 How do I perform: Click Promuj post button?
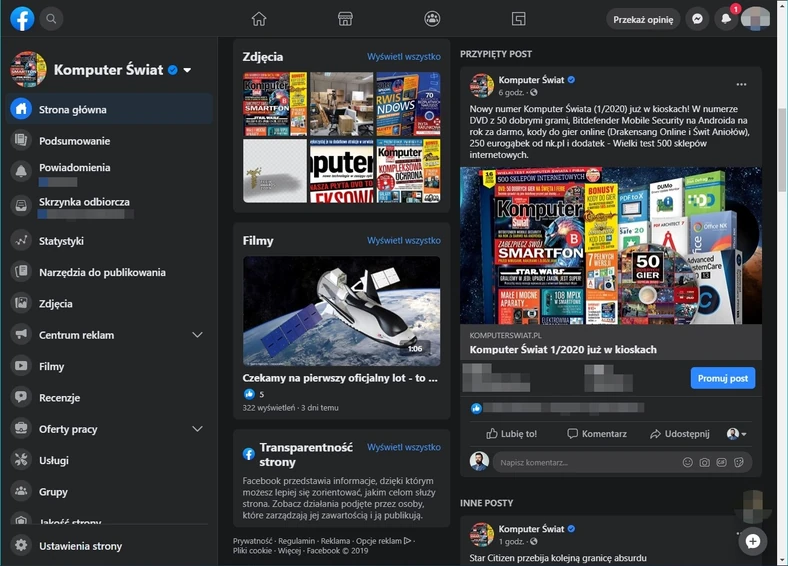tap(723, 378)
